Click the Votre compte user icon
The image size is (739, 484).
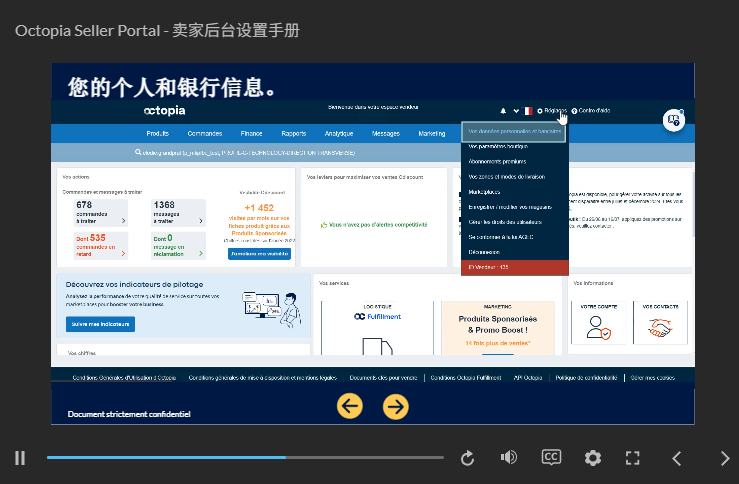(x=599, y=327)
